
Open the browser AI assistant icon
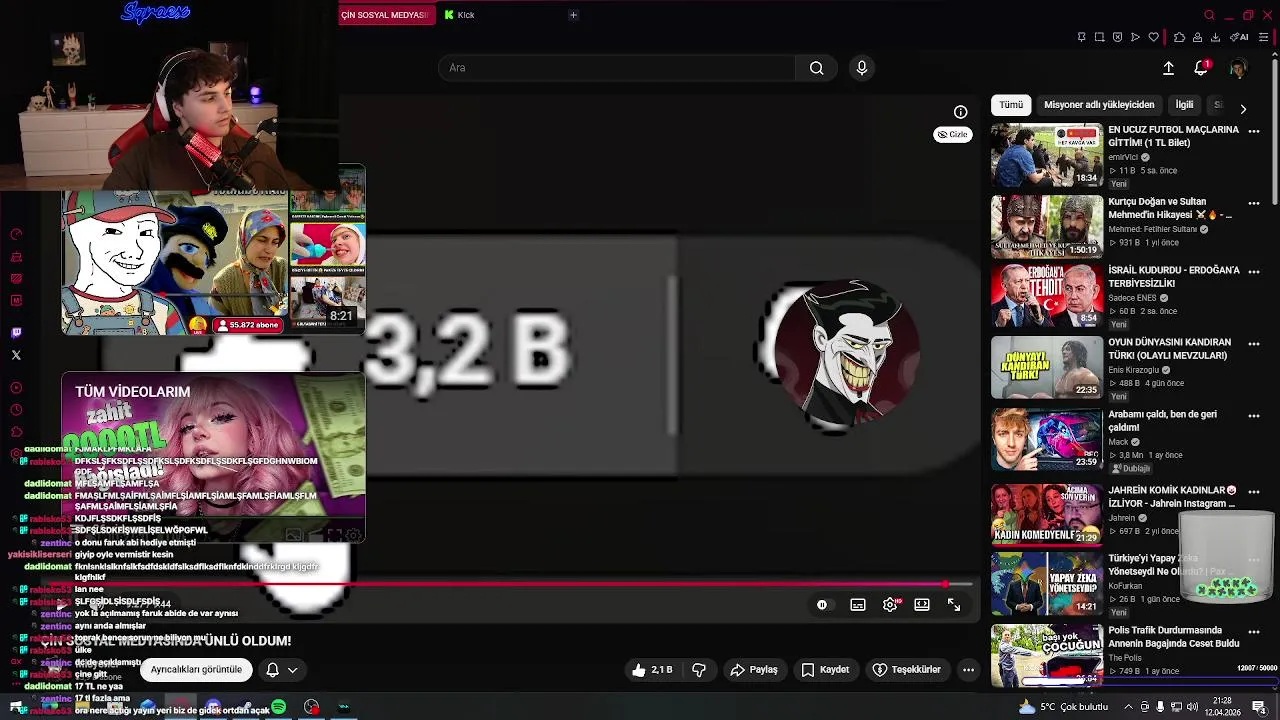[x=1239, y=37]
